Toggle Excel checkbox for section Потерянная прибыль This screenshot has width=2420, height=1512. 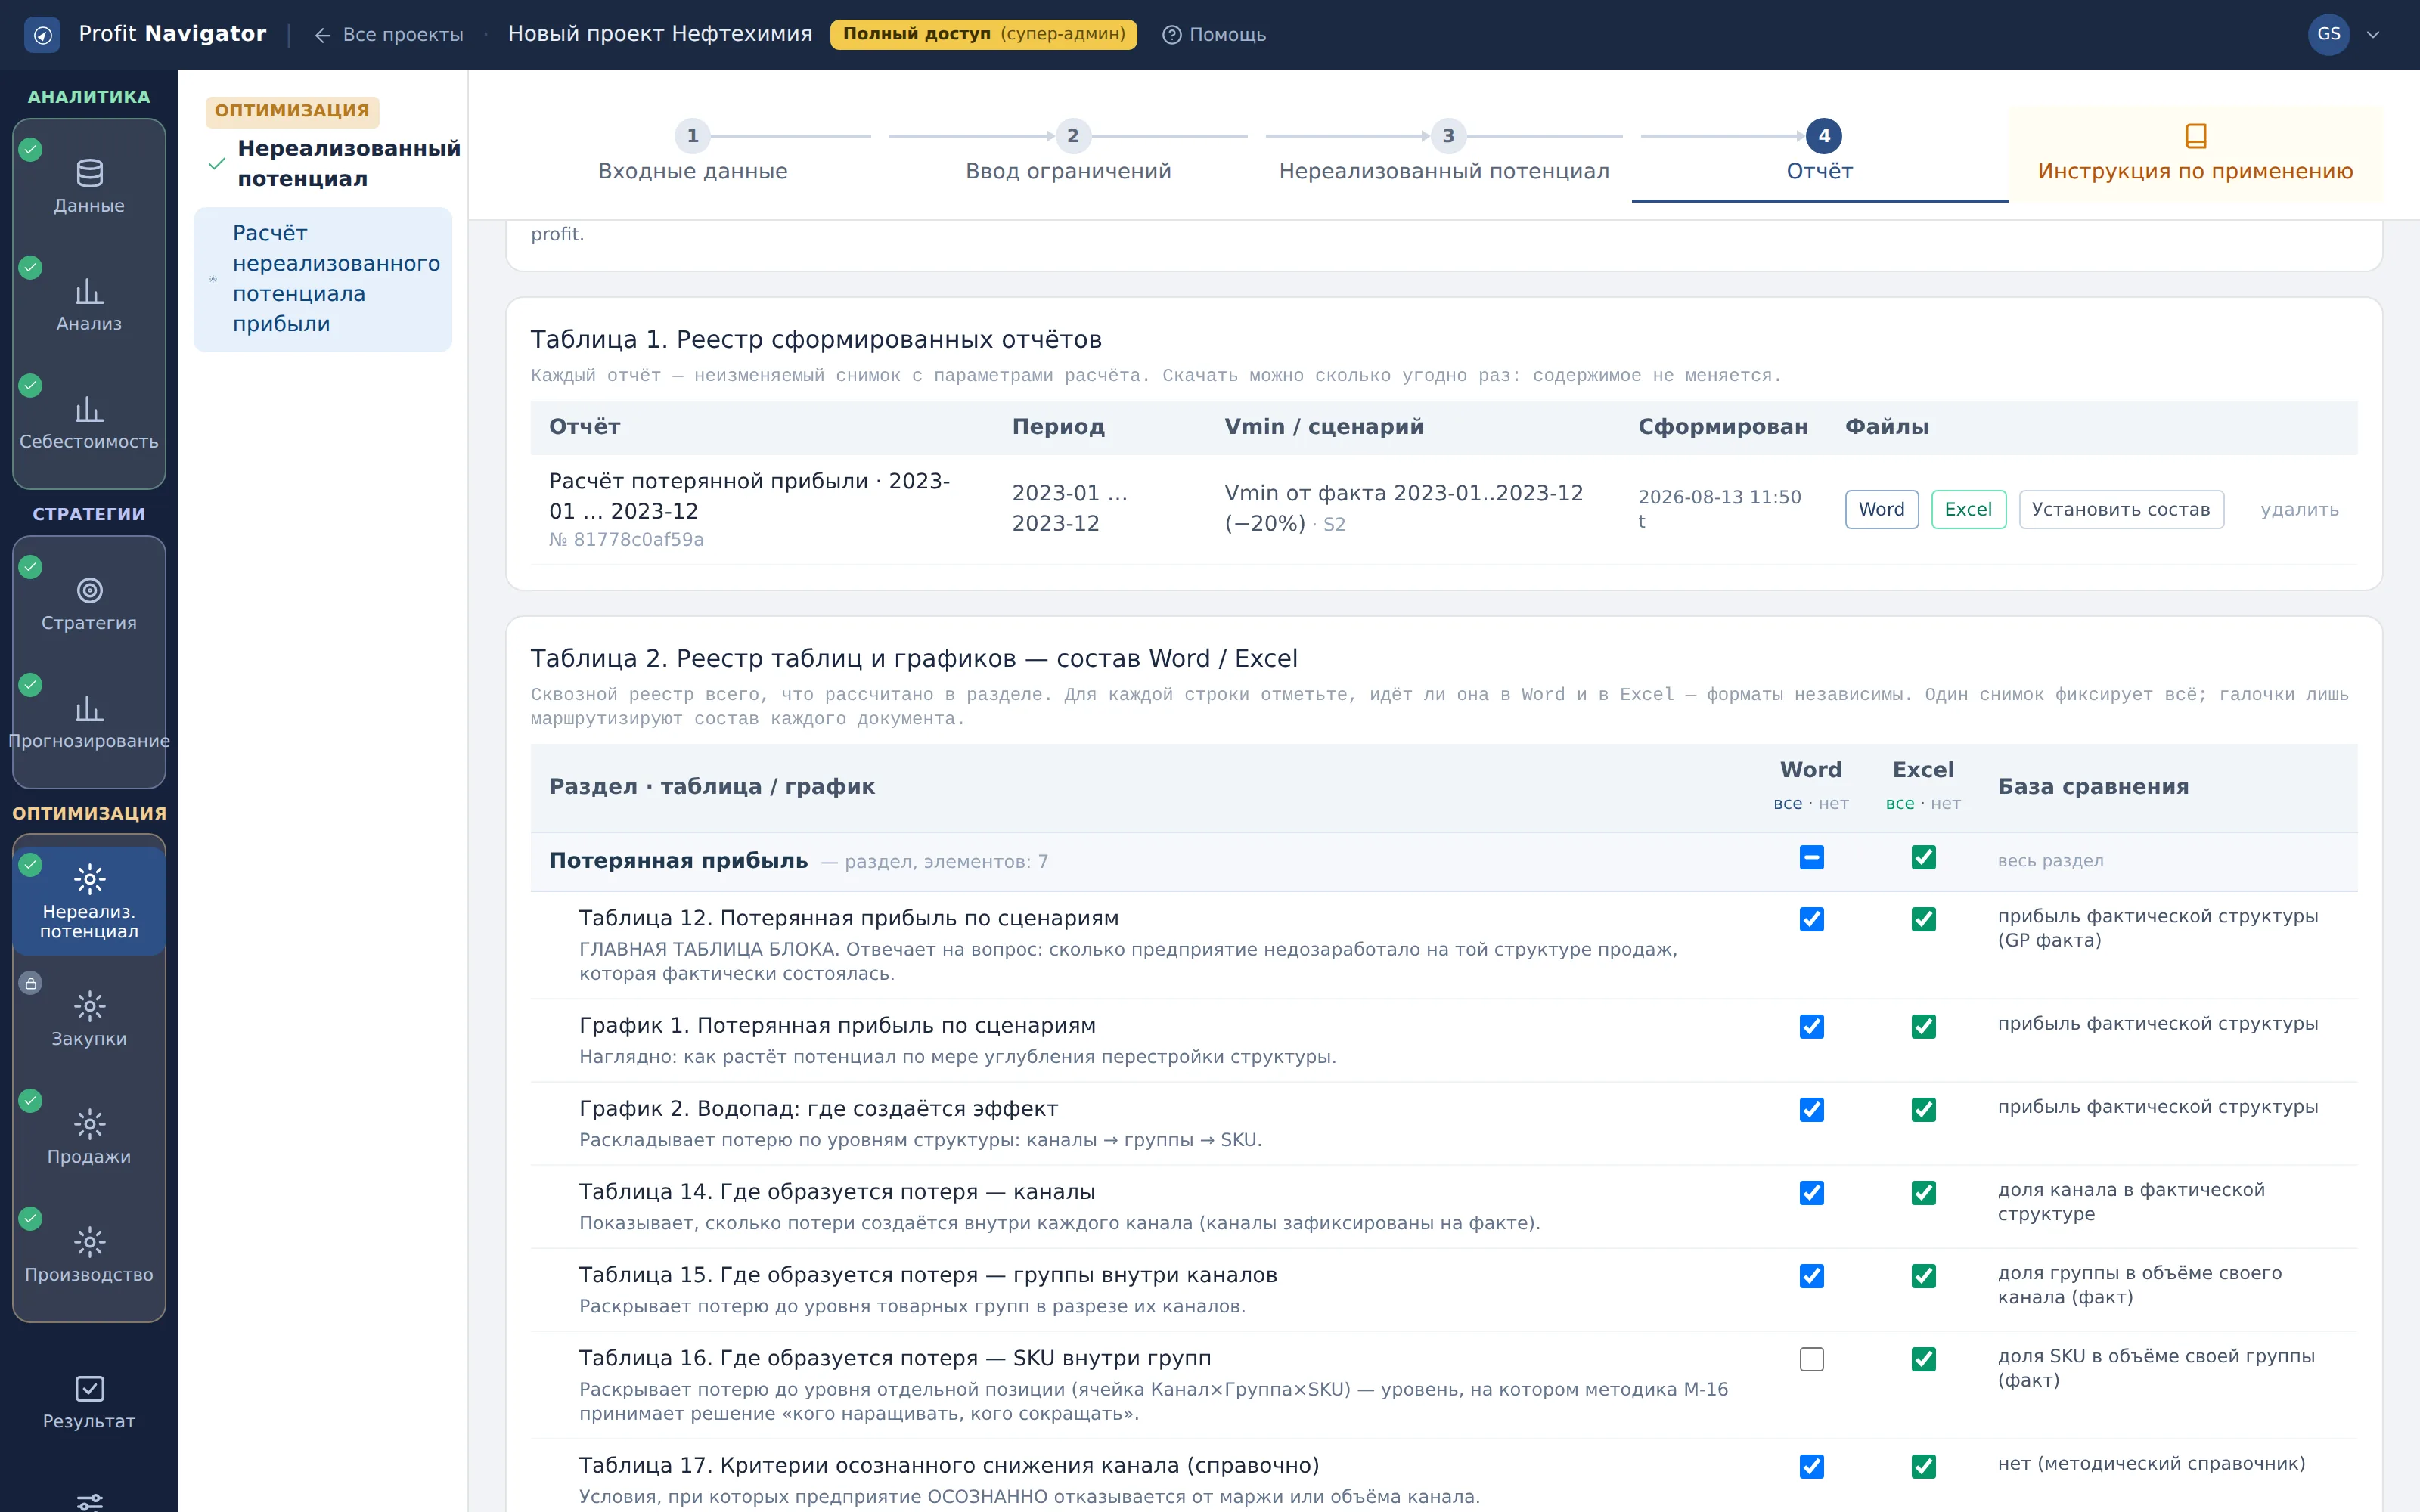click(x=1923, y=858)
